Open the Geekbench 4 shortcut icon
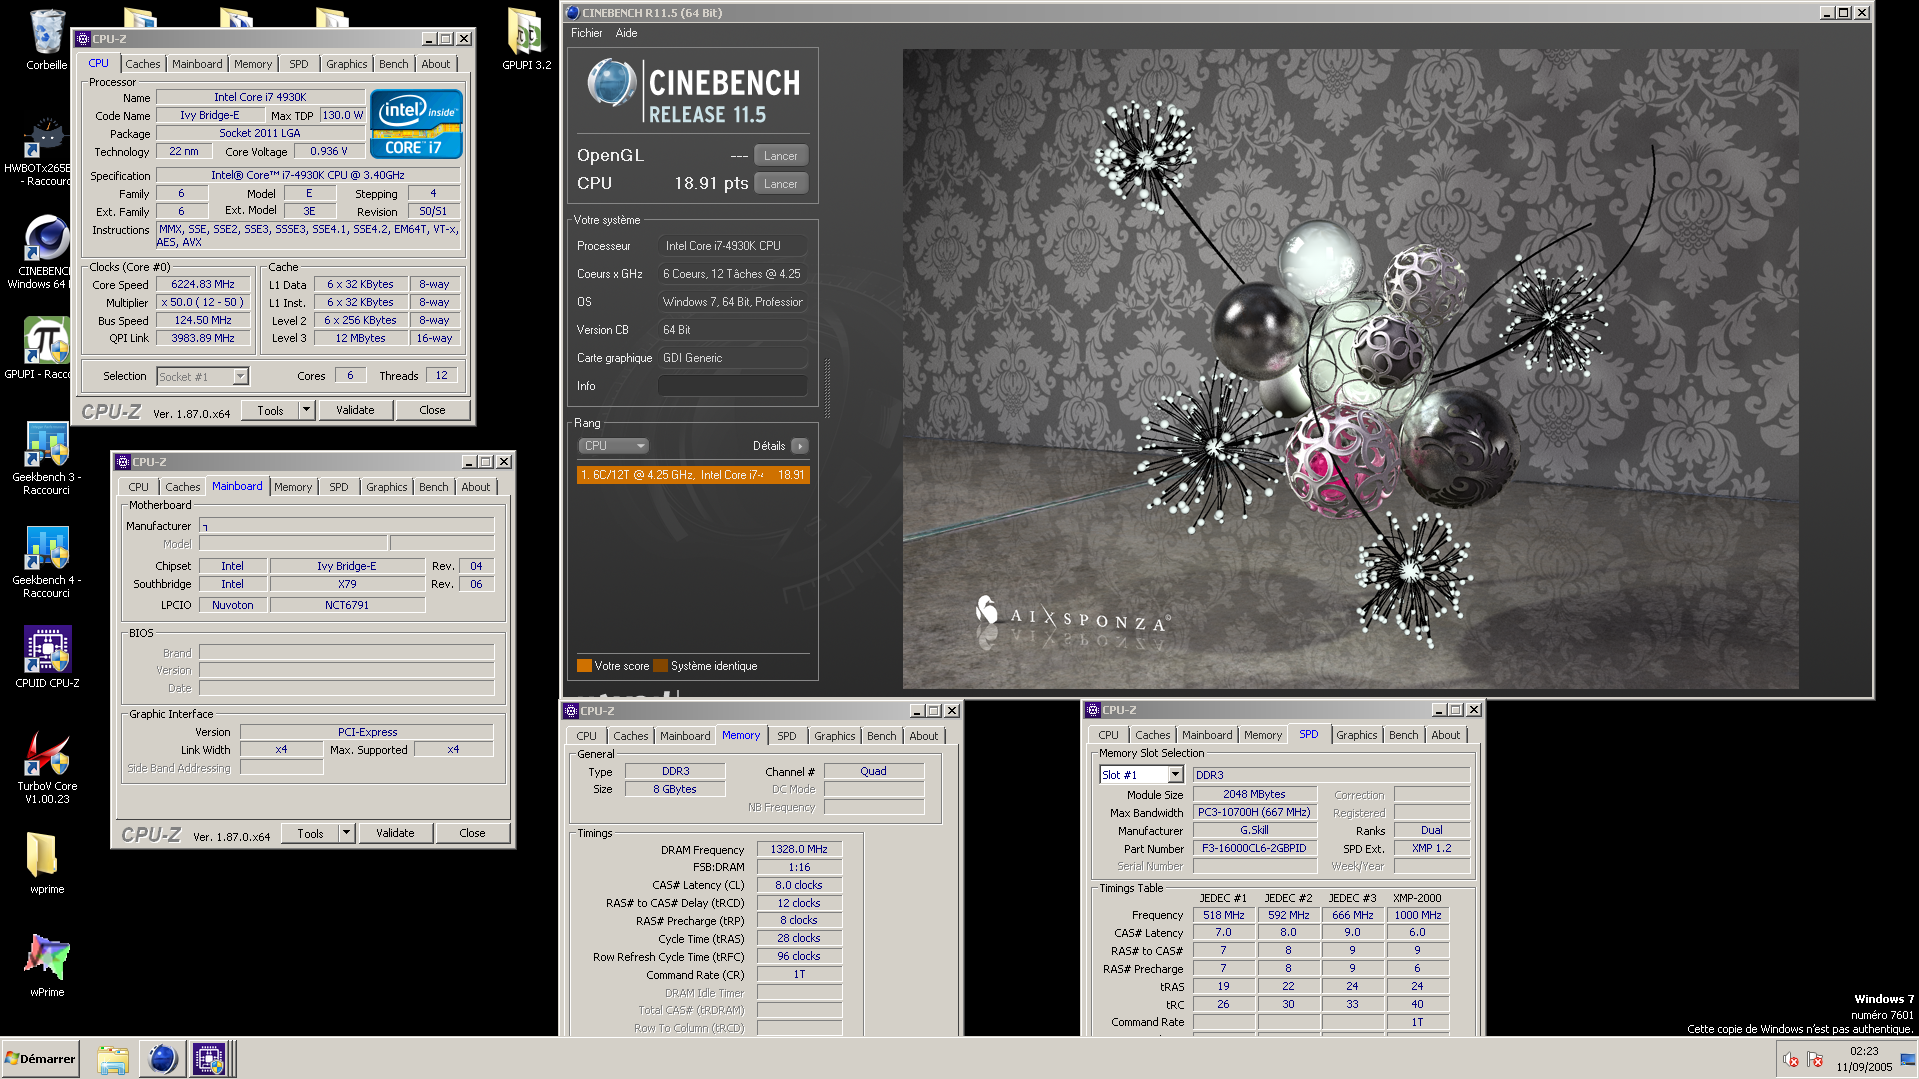 coord(47,547)
